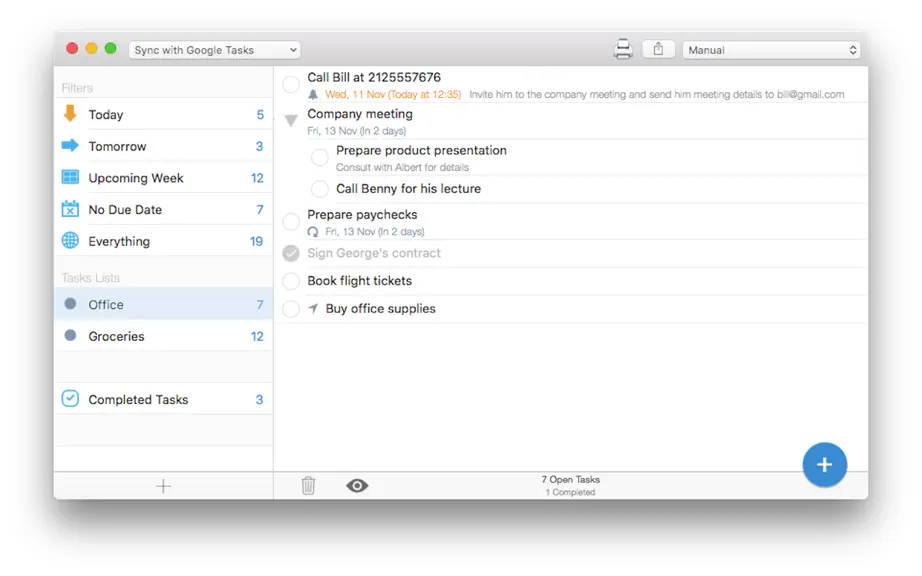Click the repeat icon under Prepare paychecks

click(313, 232)
